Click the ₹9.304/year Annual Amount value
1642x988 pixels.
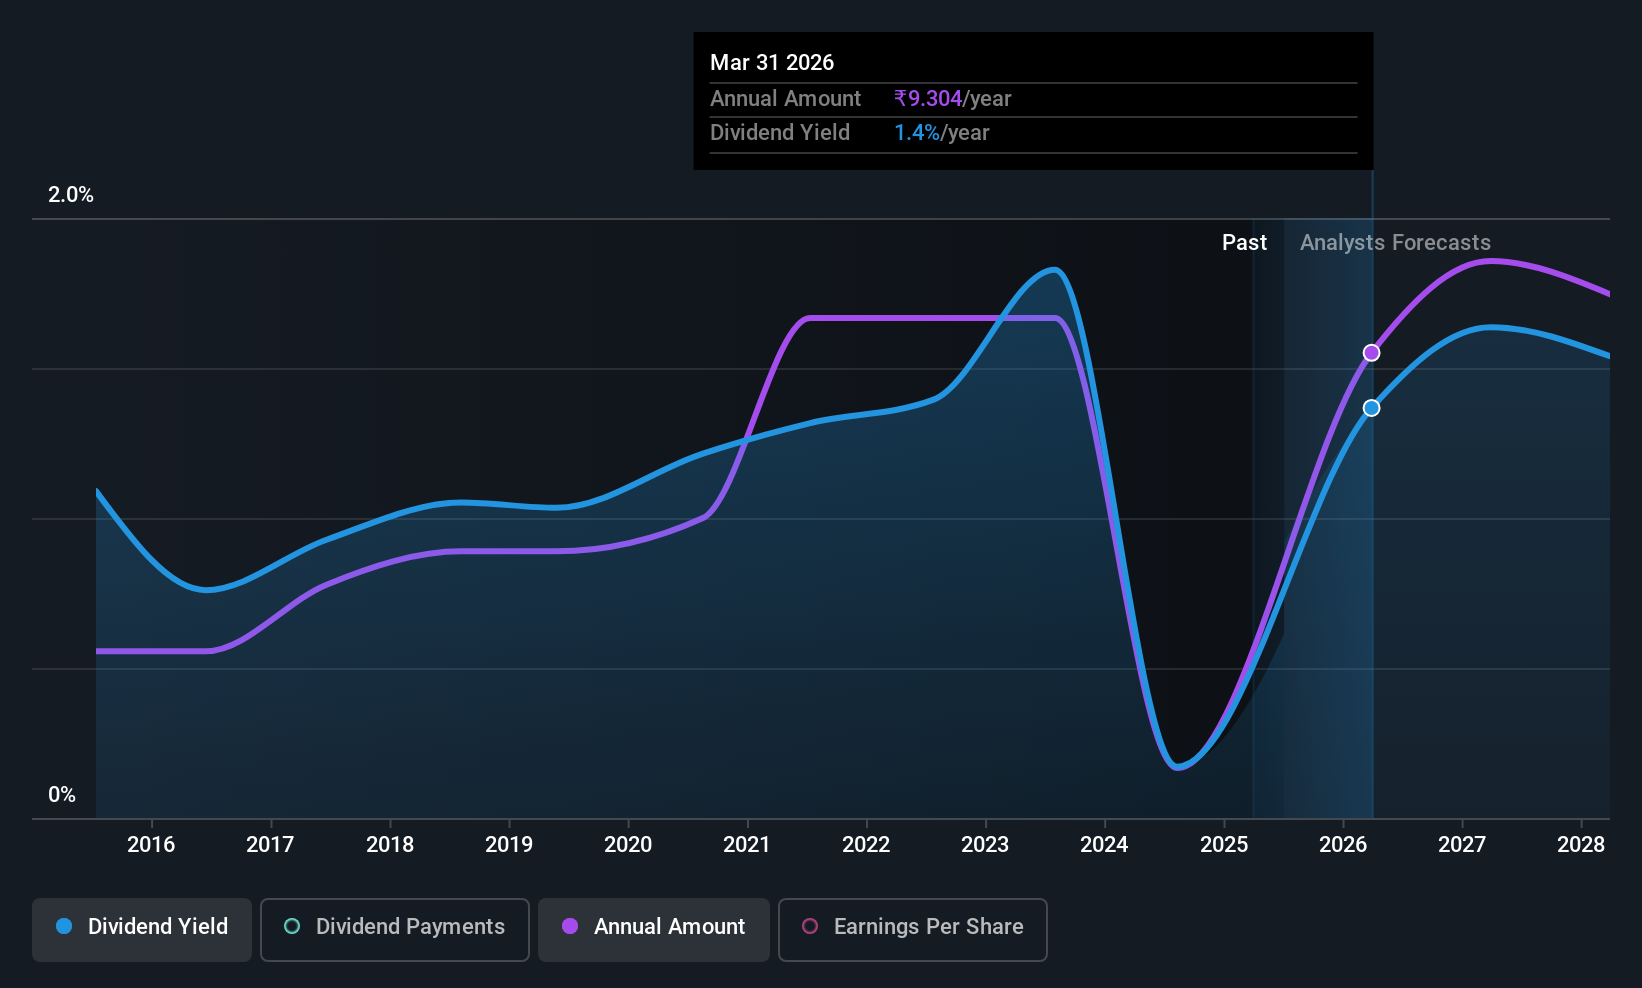pos(952,99)
